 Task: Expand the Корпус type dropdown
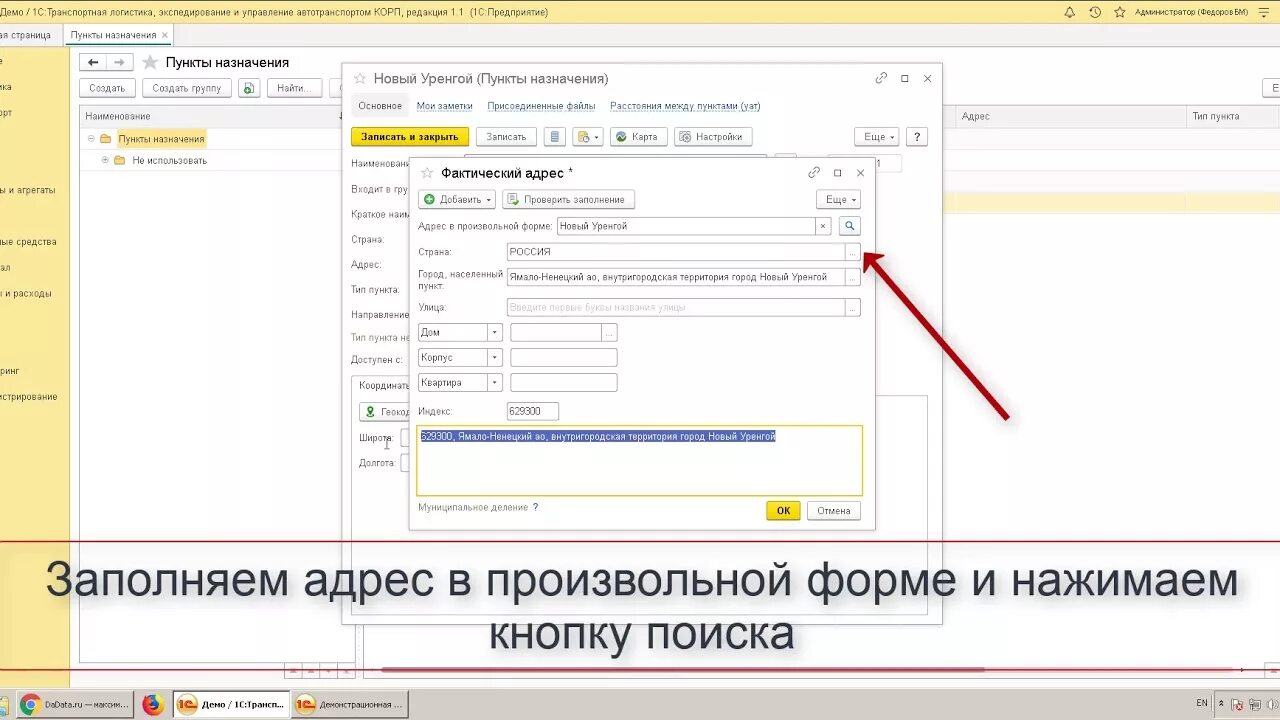click(x=495, y=357)
